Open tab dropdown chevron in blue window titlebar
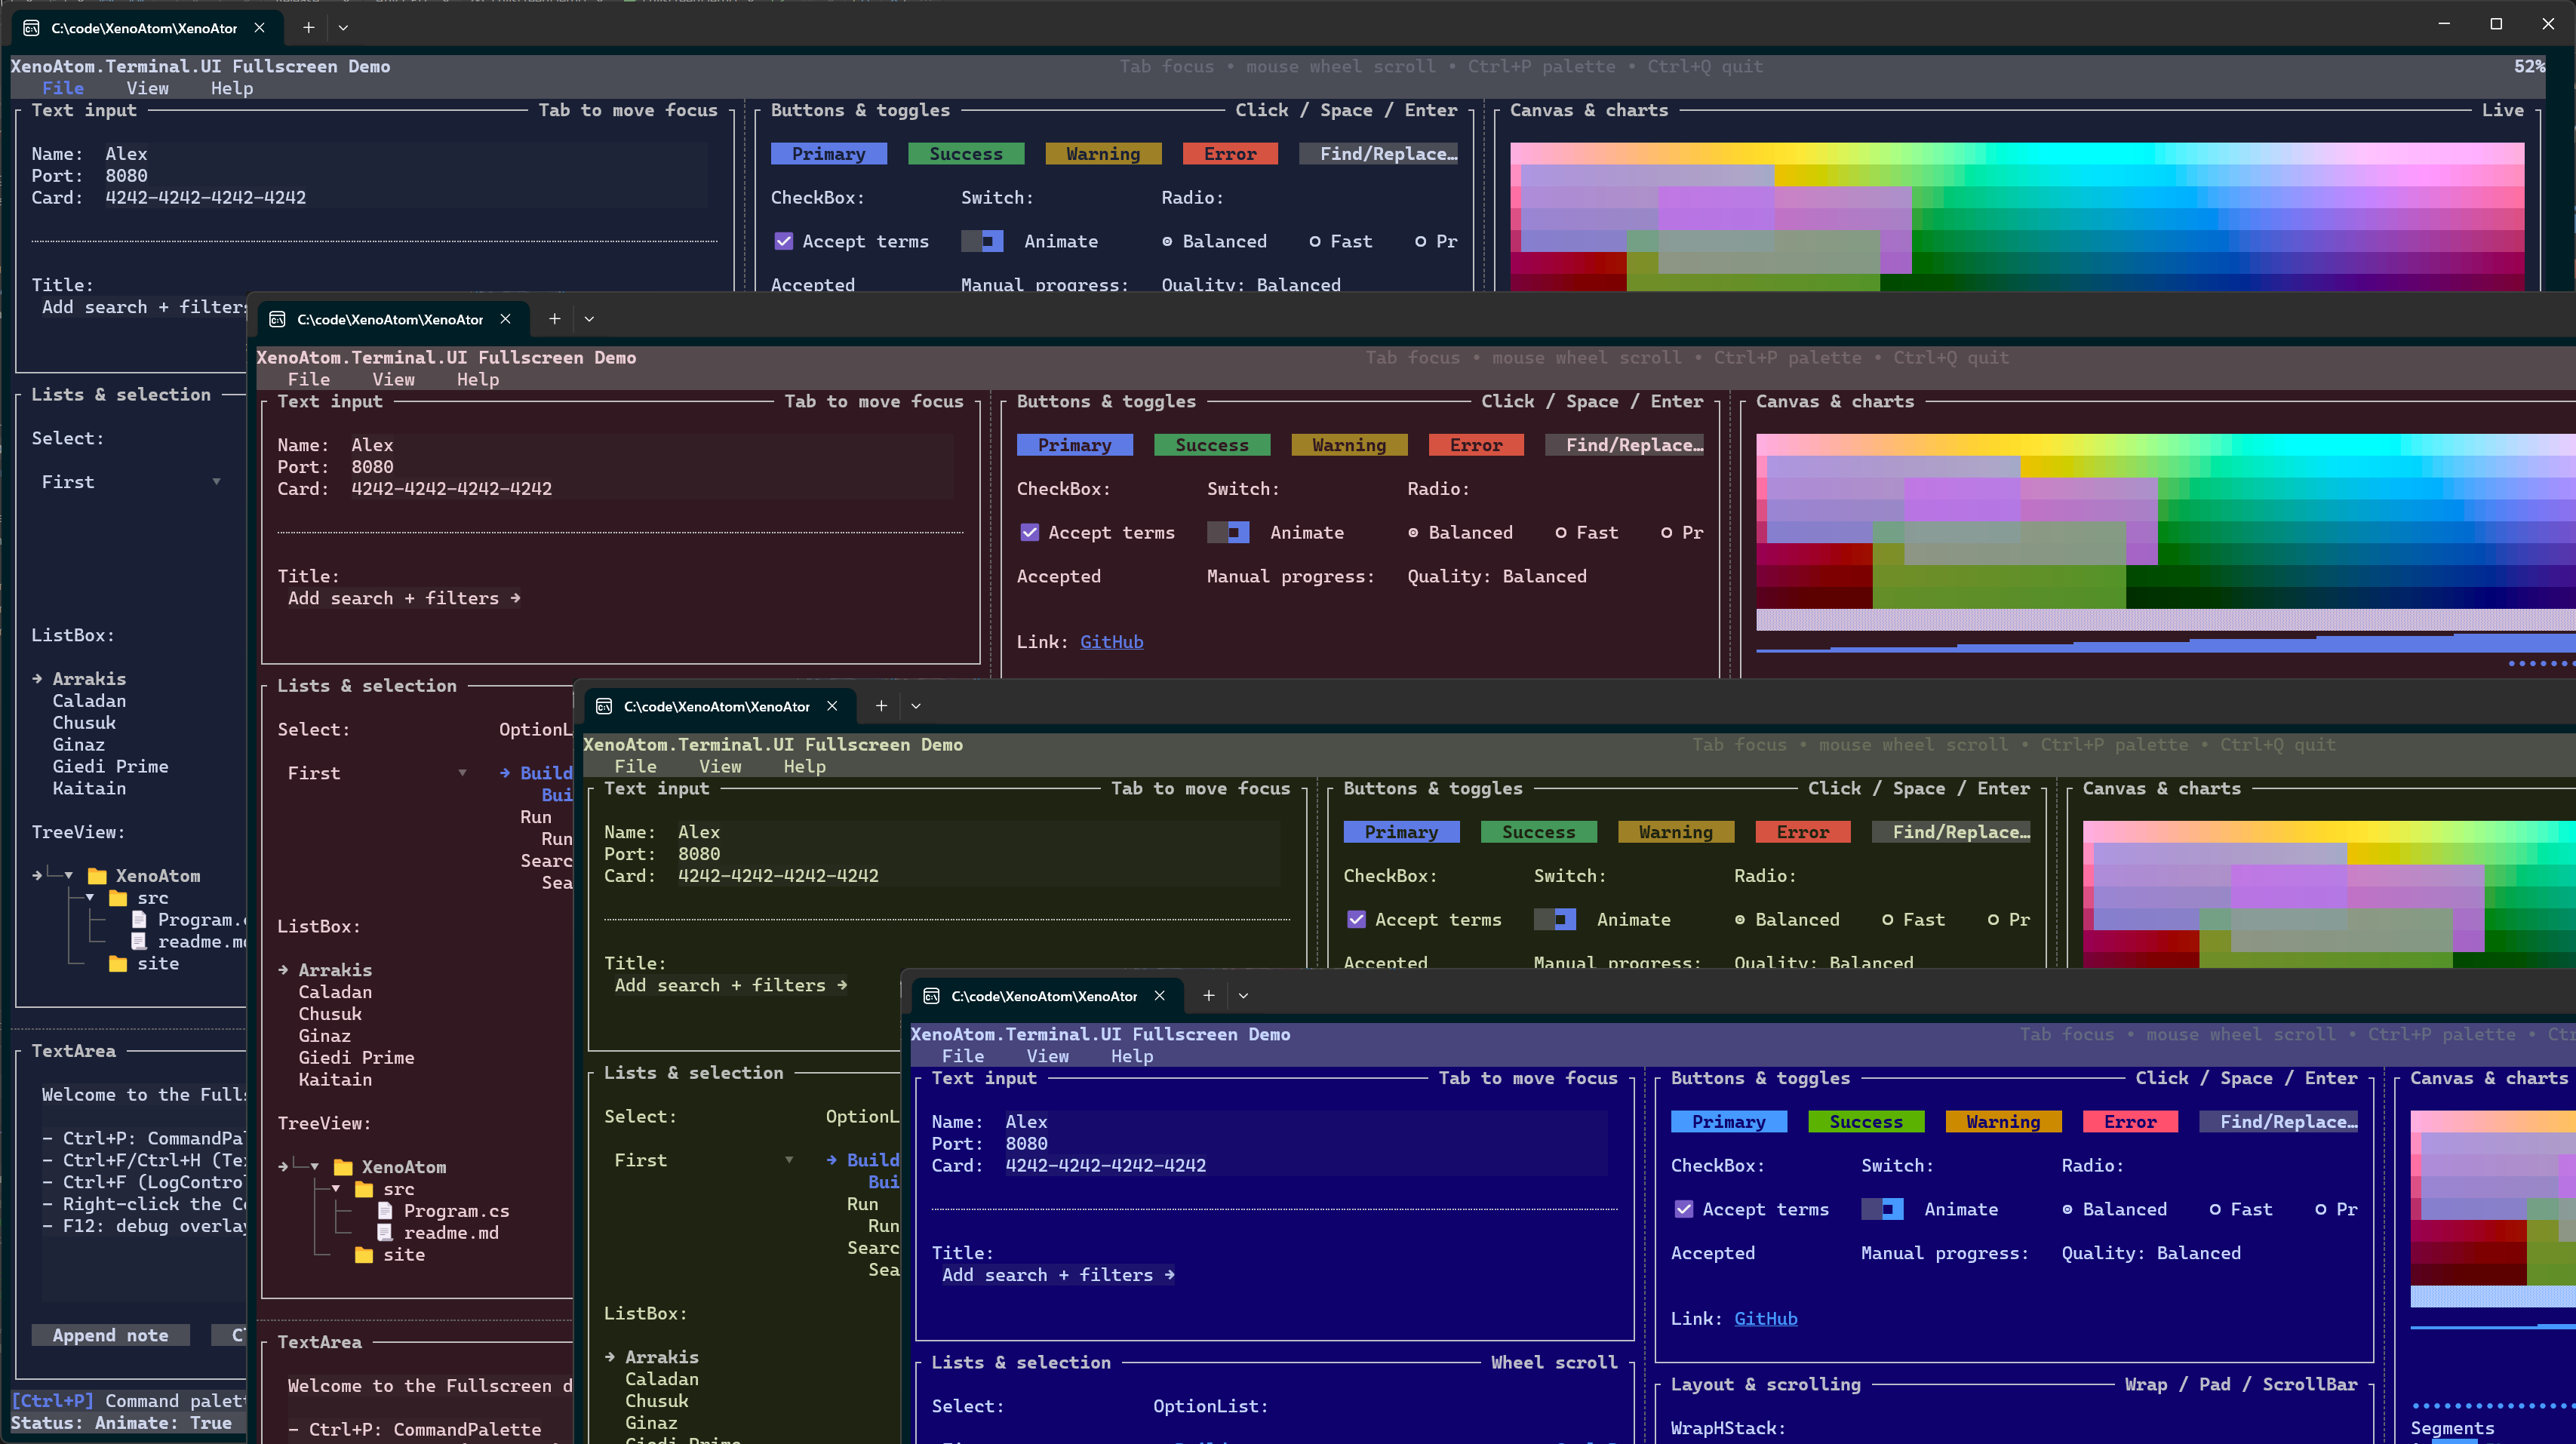 1243,996
